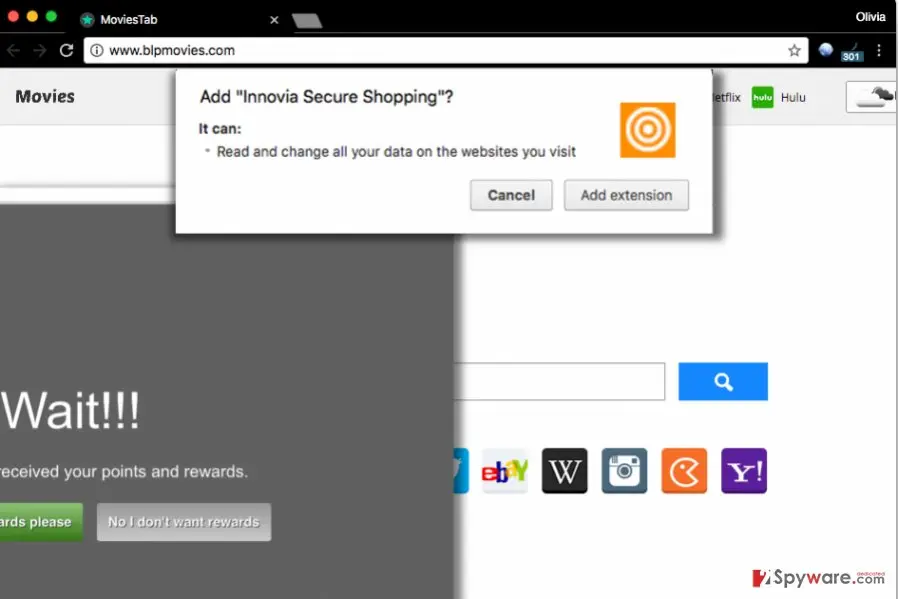Close the MoviesTab tab
This screenshot has height=599, width=899.
pos(274,20)
